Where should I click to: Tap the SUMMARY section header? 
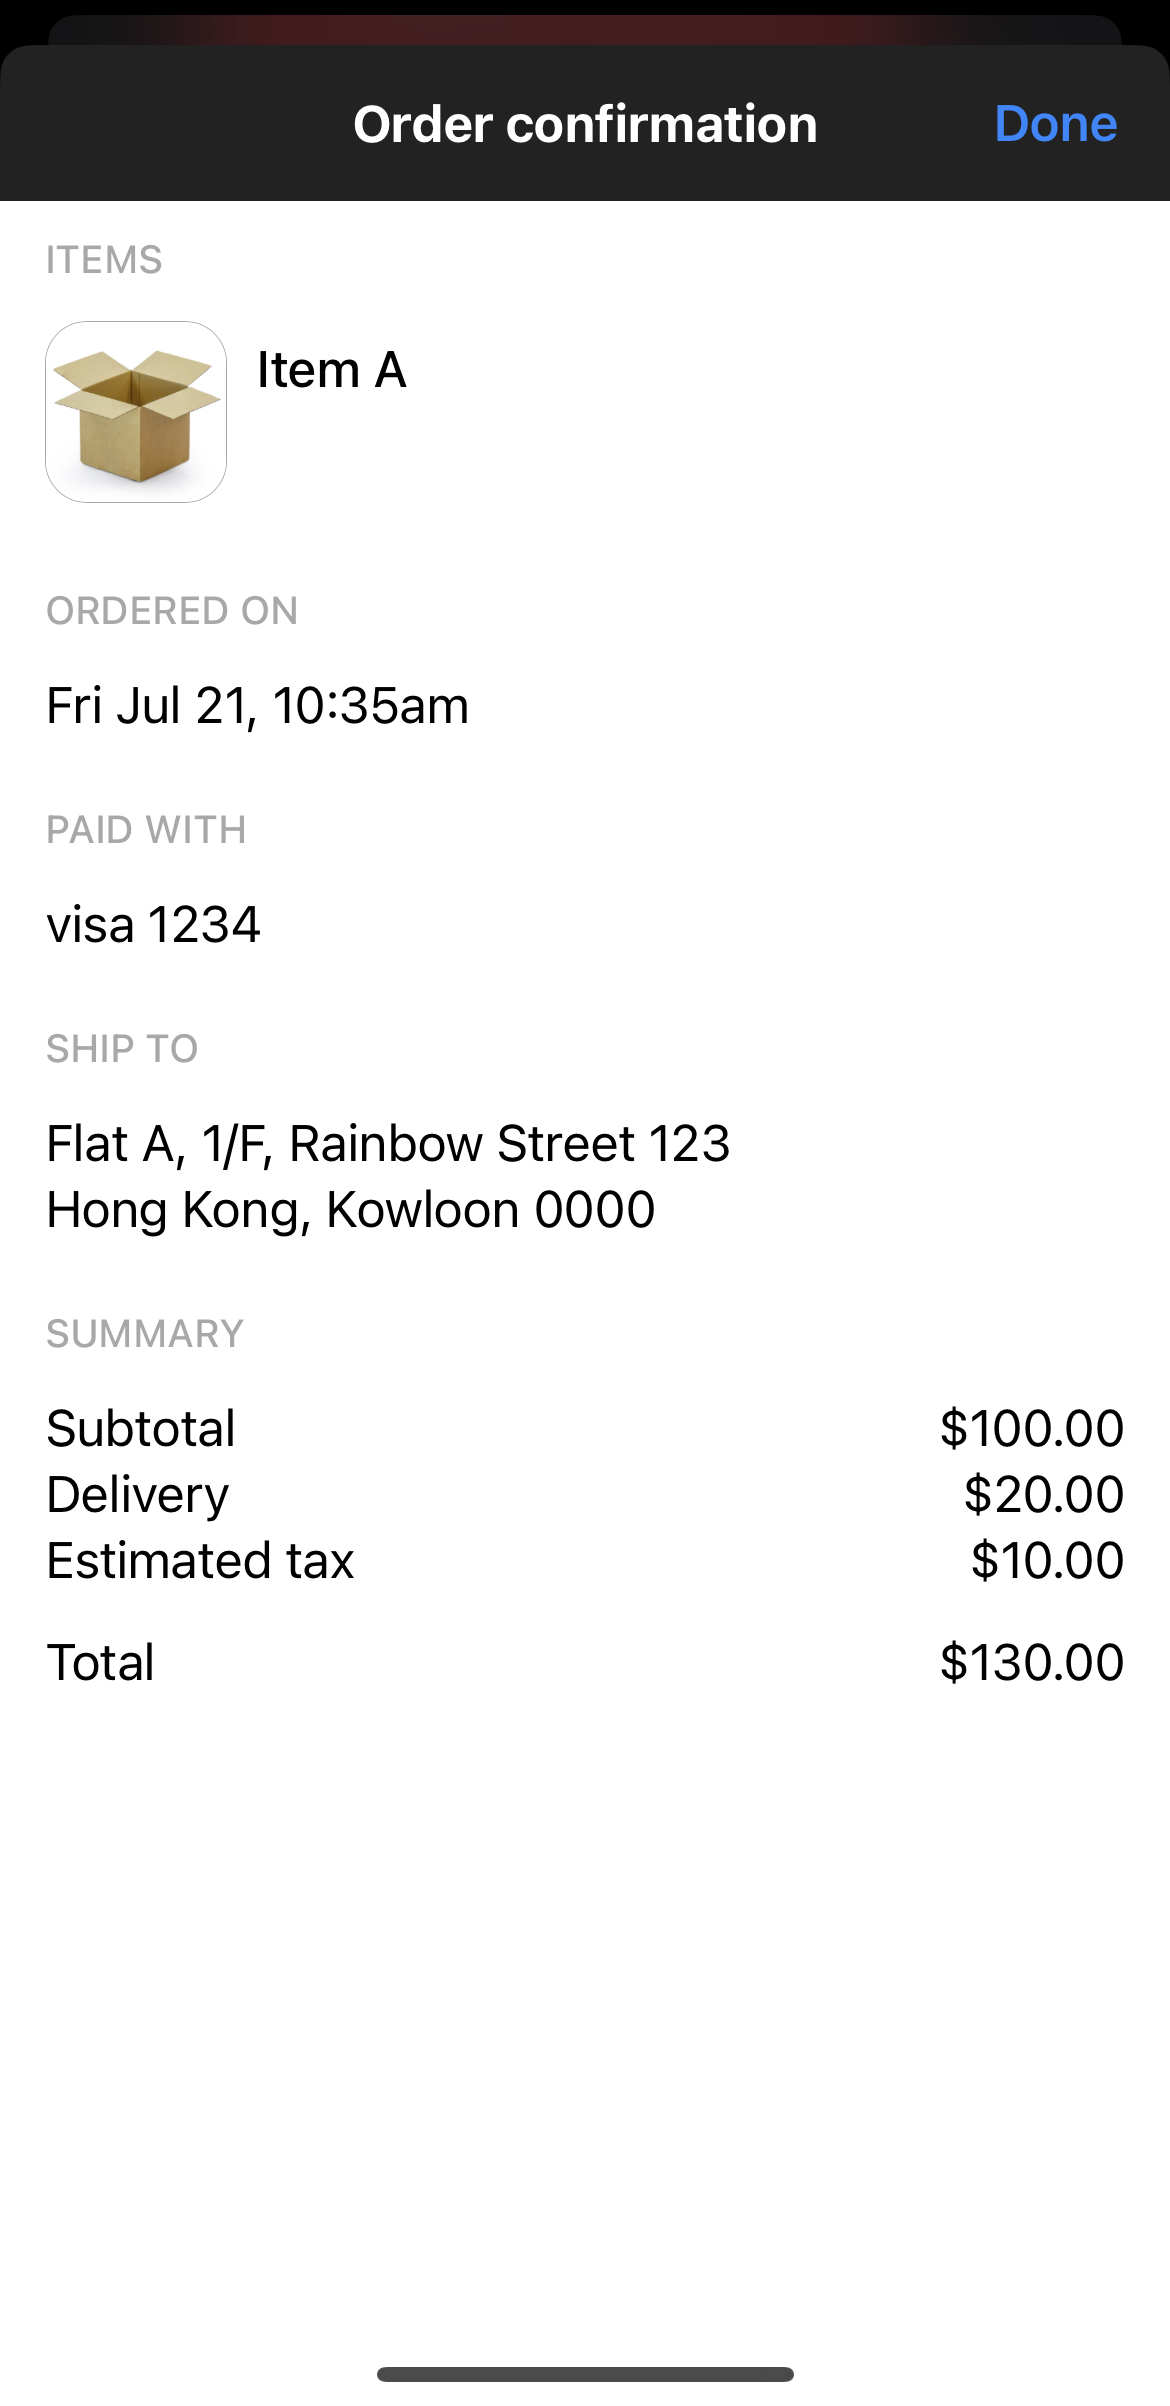[x=145, y=1334]
